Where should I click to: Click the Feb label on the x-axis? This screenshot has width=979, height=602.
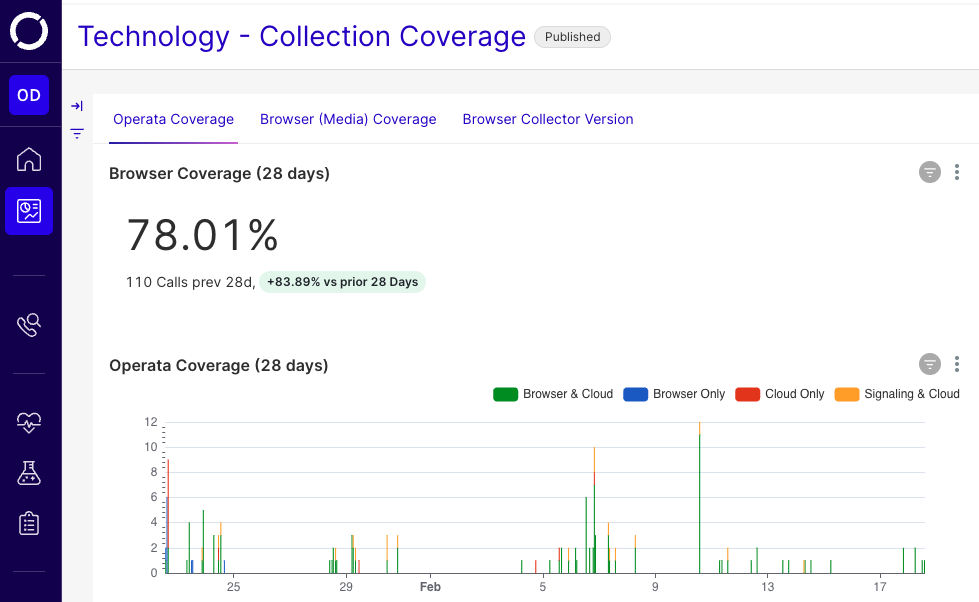click(430, 587)
